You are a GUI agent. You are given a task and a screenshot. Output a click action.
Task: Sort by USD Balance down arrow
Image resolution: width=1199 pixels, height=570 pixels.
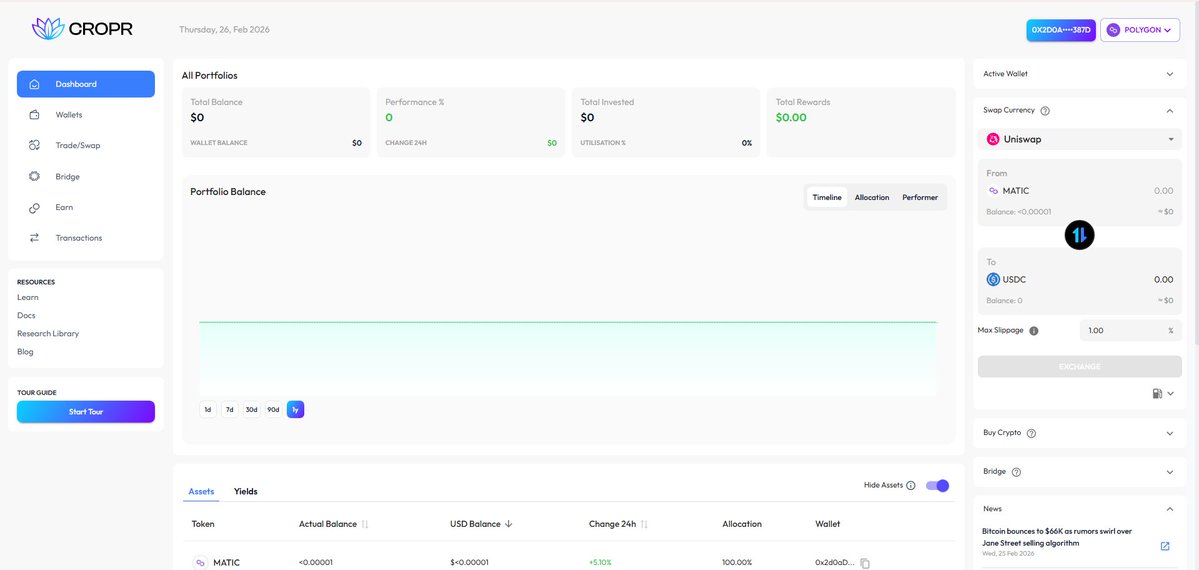pyautogui.click(x=509, y=524)
